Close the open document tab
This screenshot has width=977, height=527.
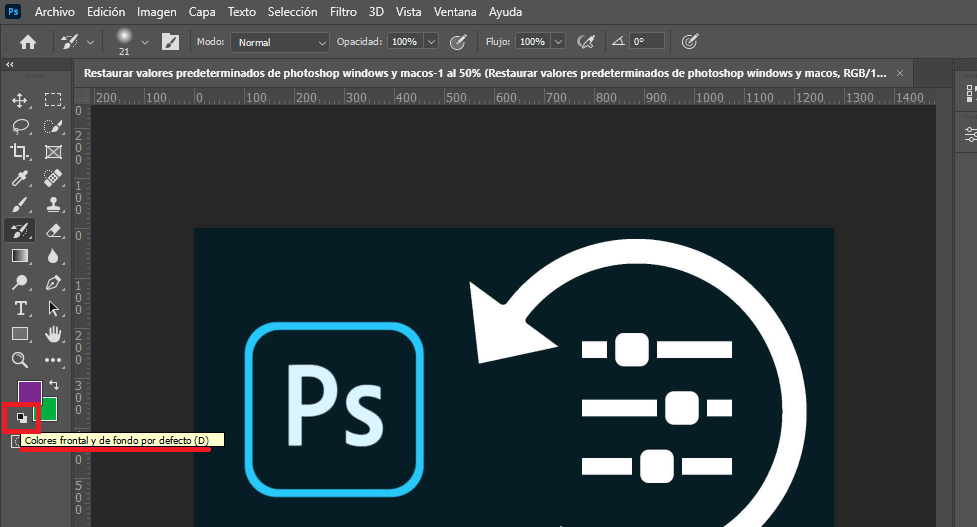tap(900, 73)
